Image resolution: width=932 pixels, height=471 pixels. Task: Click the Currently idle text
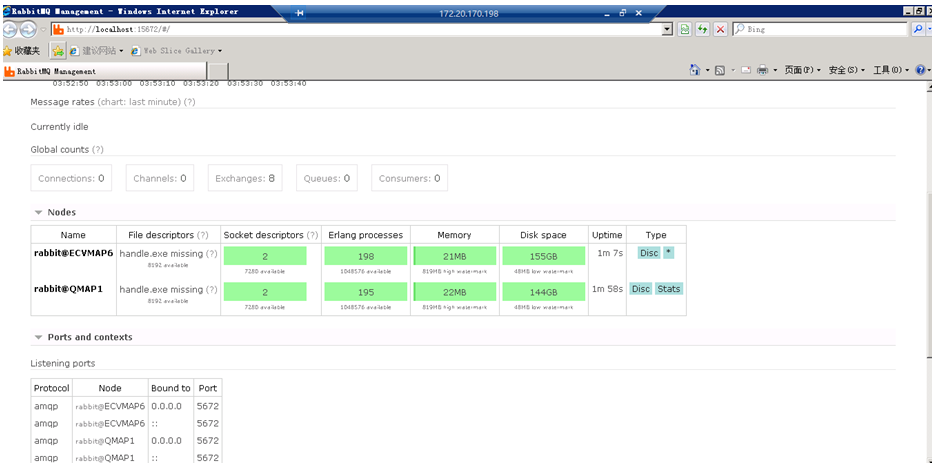coord(59,127)
